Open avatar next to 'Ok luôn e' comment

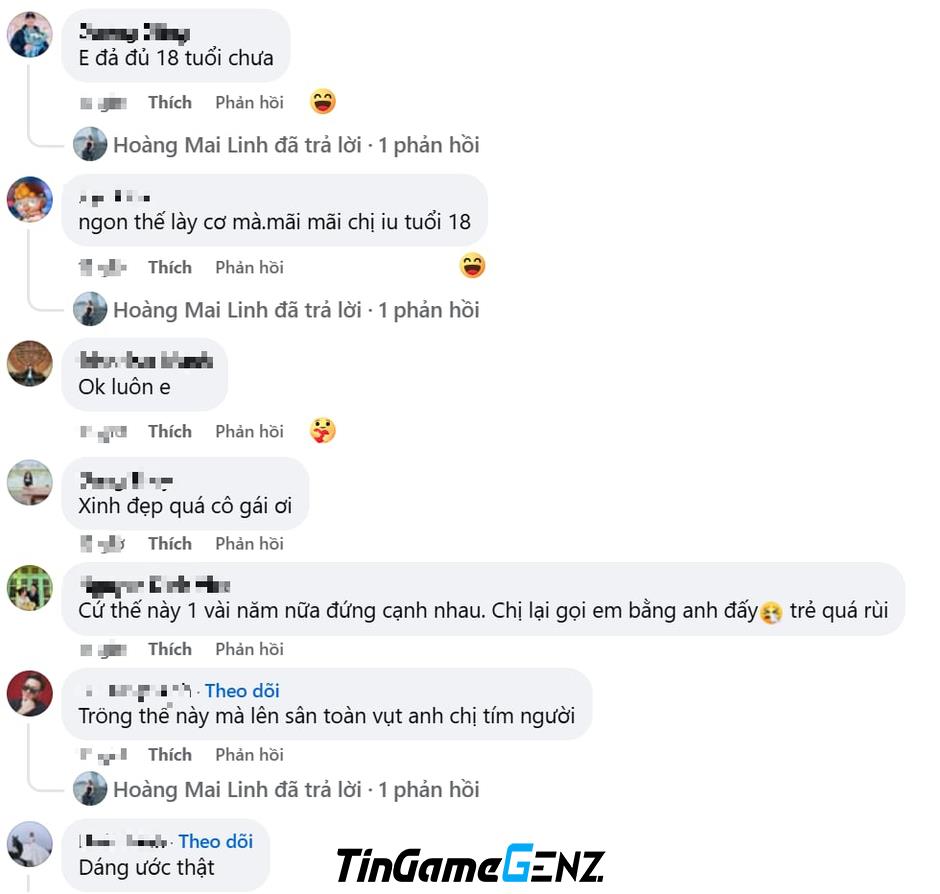click(29, 363)
